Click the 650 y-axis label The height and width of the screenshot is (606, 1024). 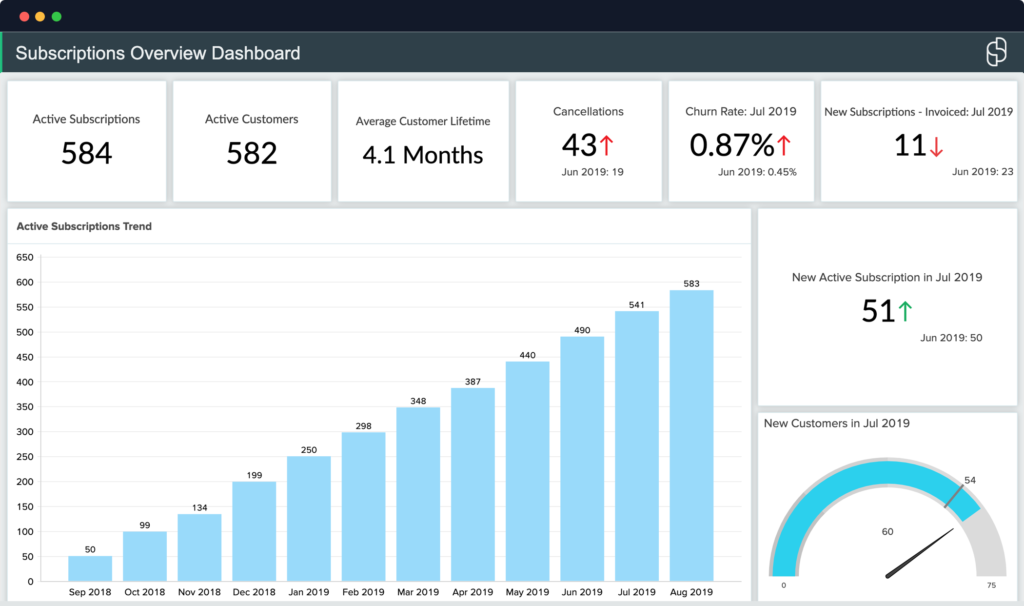25,257
